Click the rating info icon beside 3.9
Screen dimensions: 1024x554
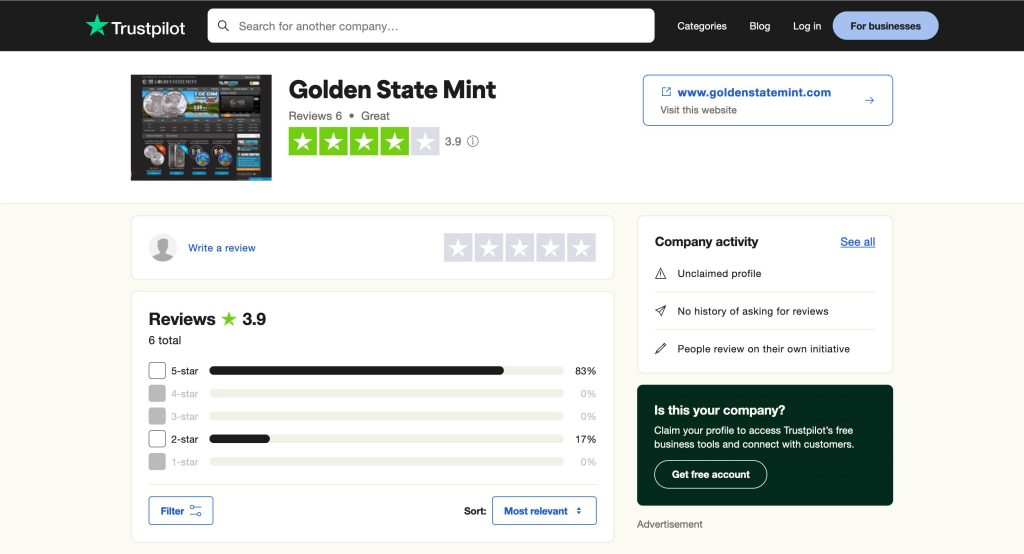(x=473, y=142)
